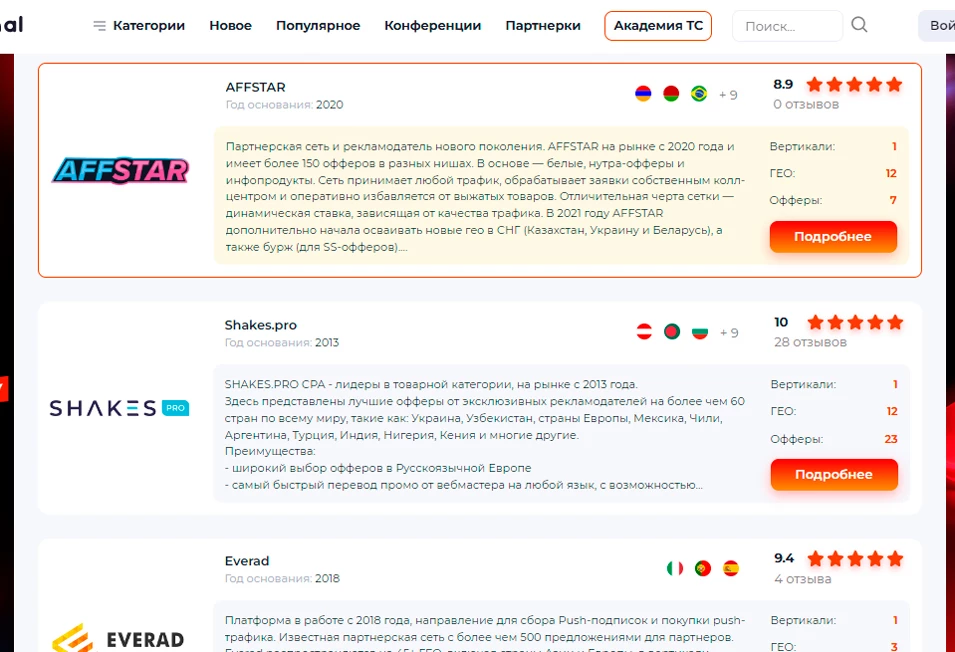Viewport: 955px width, 652px height.
Task: Click '4 отзыва' under Everad rating
Action: (802, 578)
